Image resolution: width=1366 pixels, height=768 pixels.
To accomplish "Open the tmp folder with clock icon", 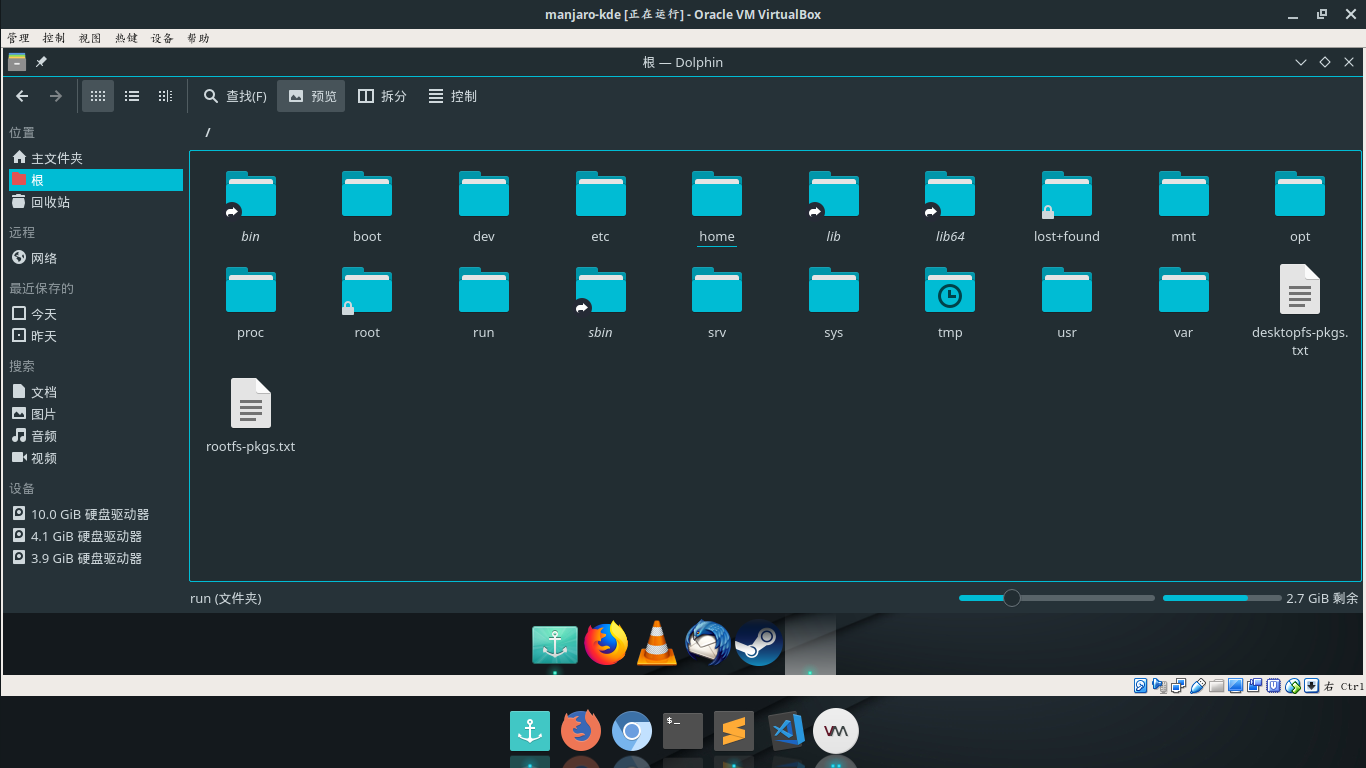I will tap(950, 303).
